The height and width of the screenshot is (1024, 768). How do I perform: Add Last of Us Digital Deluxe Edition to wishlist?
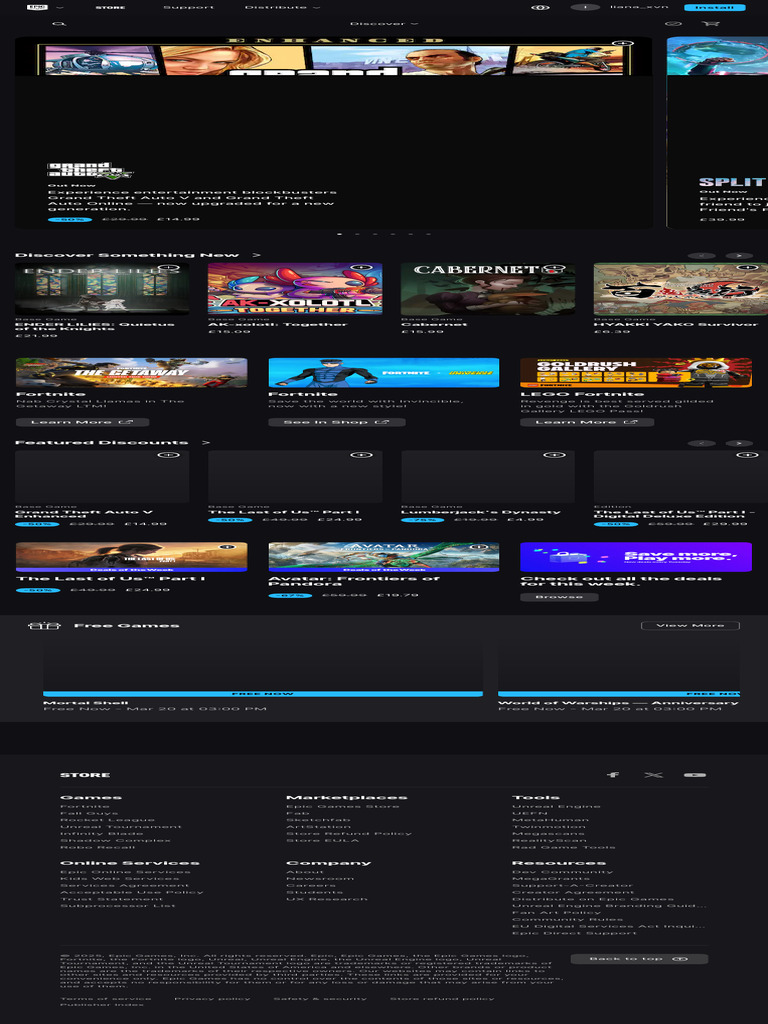pos(748,455)
